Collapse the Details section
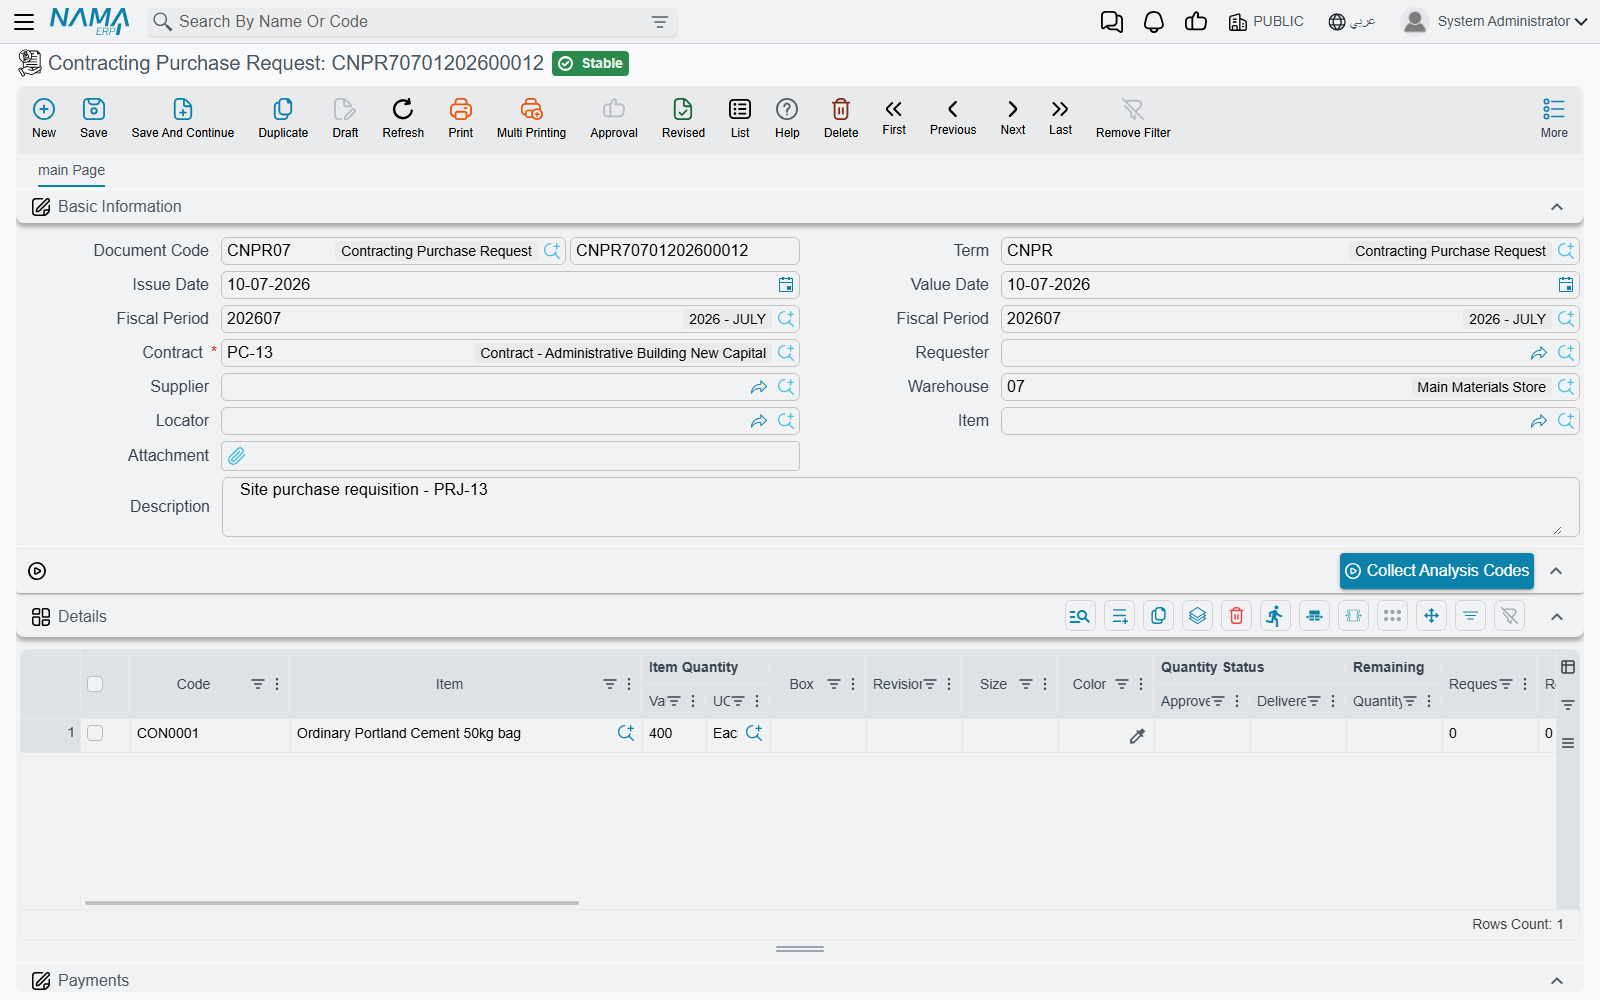Screen dimensions: 1600x1000 point(1557,617)
